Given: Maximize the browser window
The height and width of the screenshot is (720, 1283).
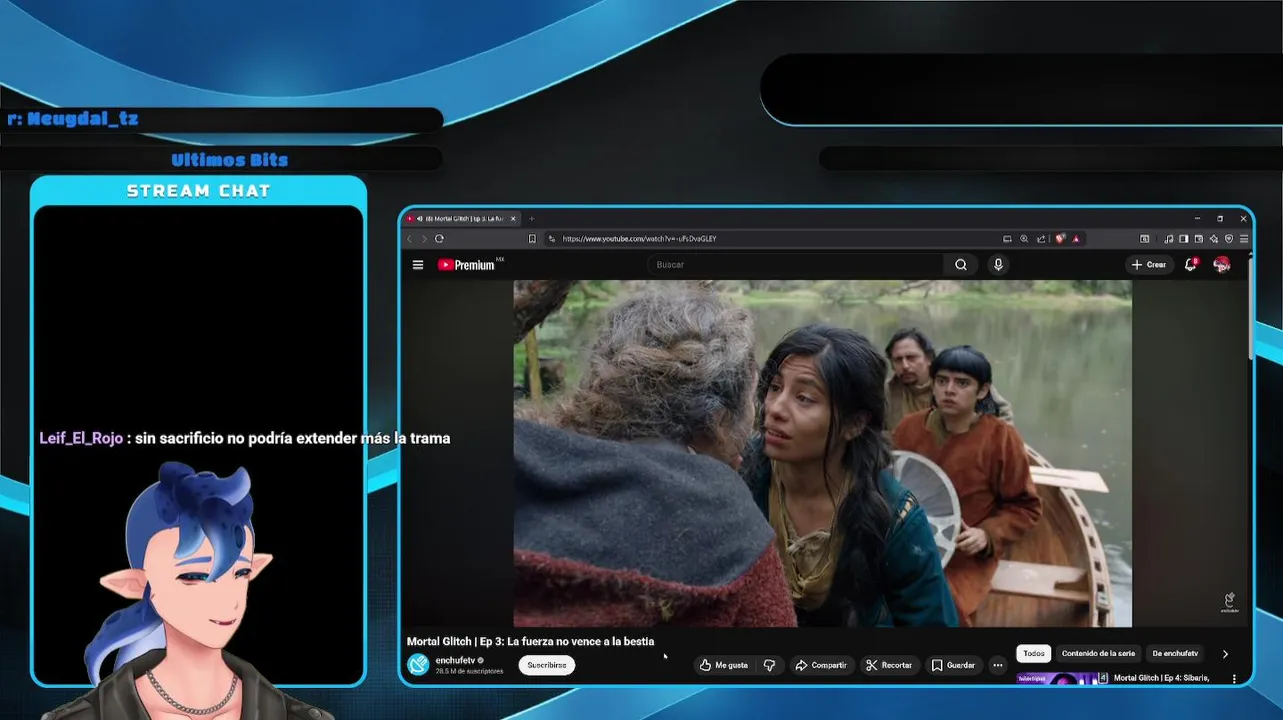Looking at the screenshot, I should pos(1220,218).
